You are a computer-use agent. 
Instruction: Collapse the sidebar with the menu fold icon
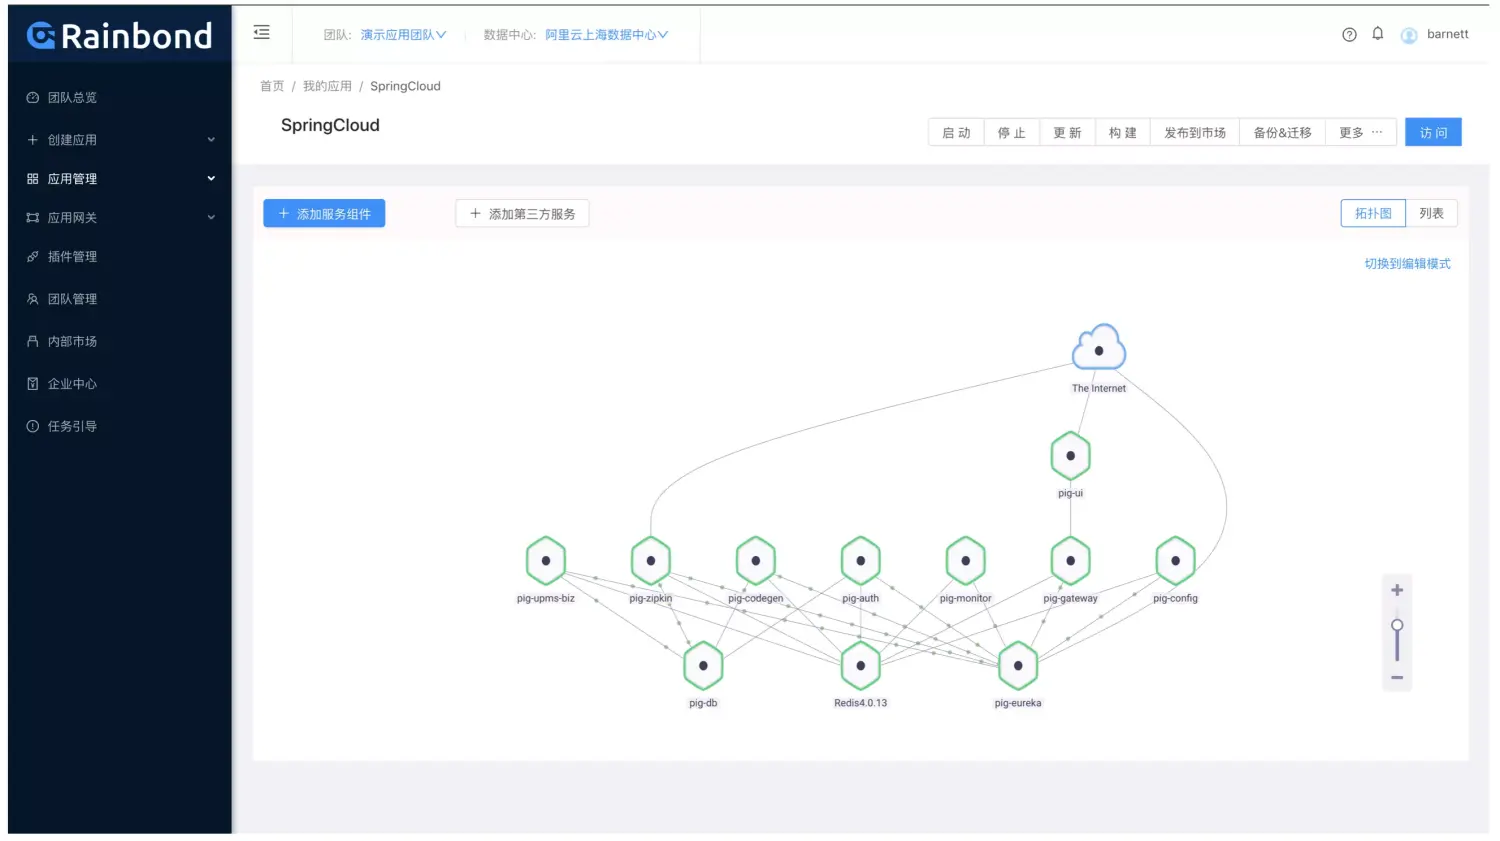[262, 33]
